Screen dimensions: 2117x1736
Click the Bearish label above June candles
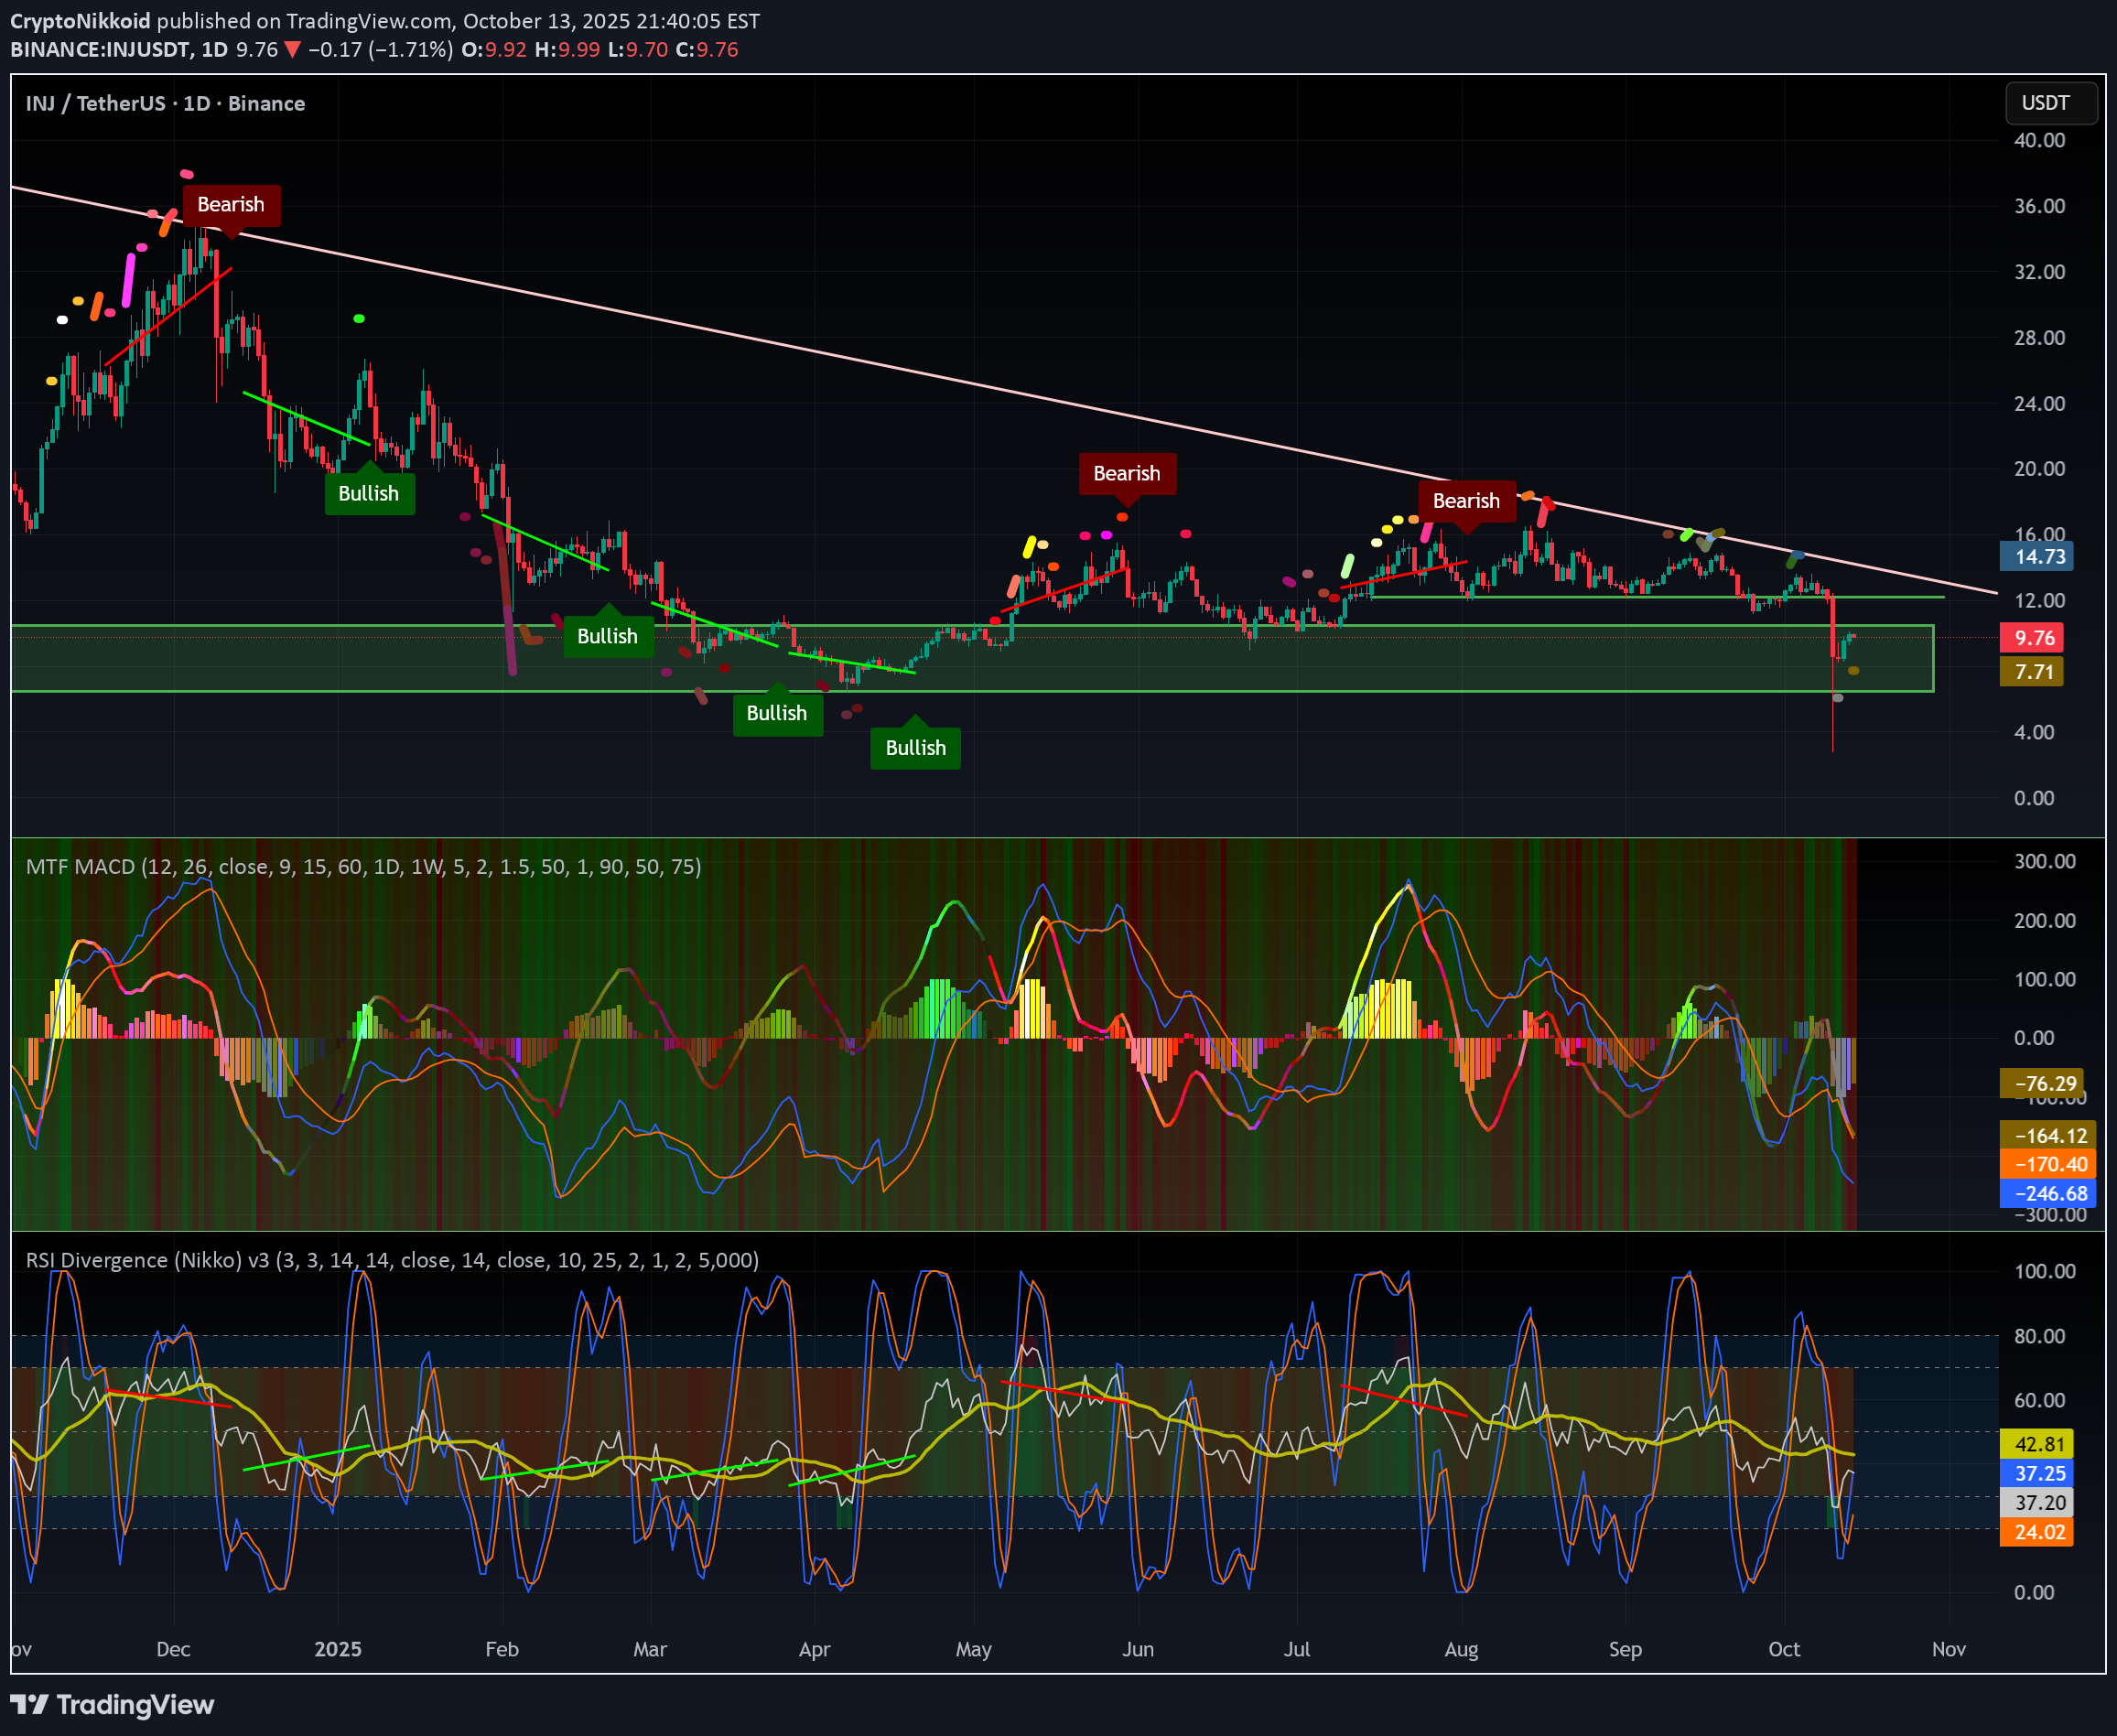1127,474
